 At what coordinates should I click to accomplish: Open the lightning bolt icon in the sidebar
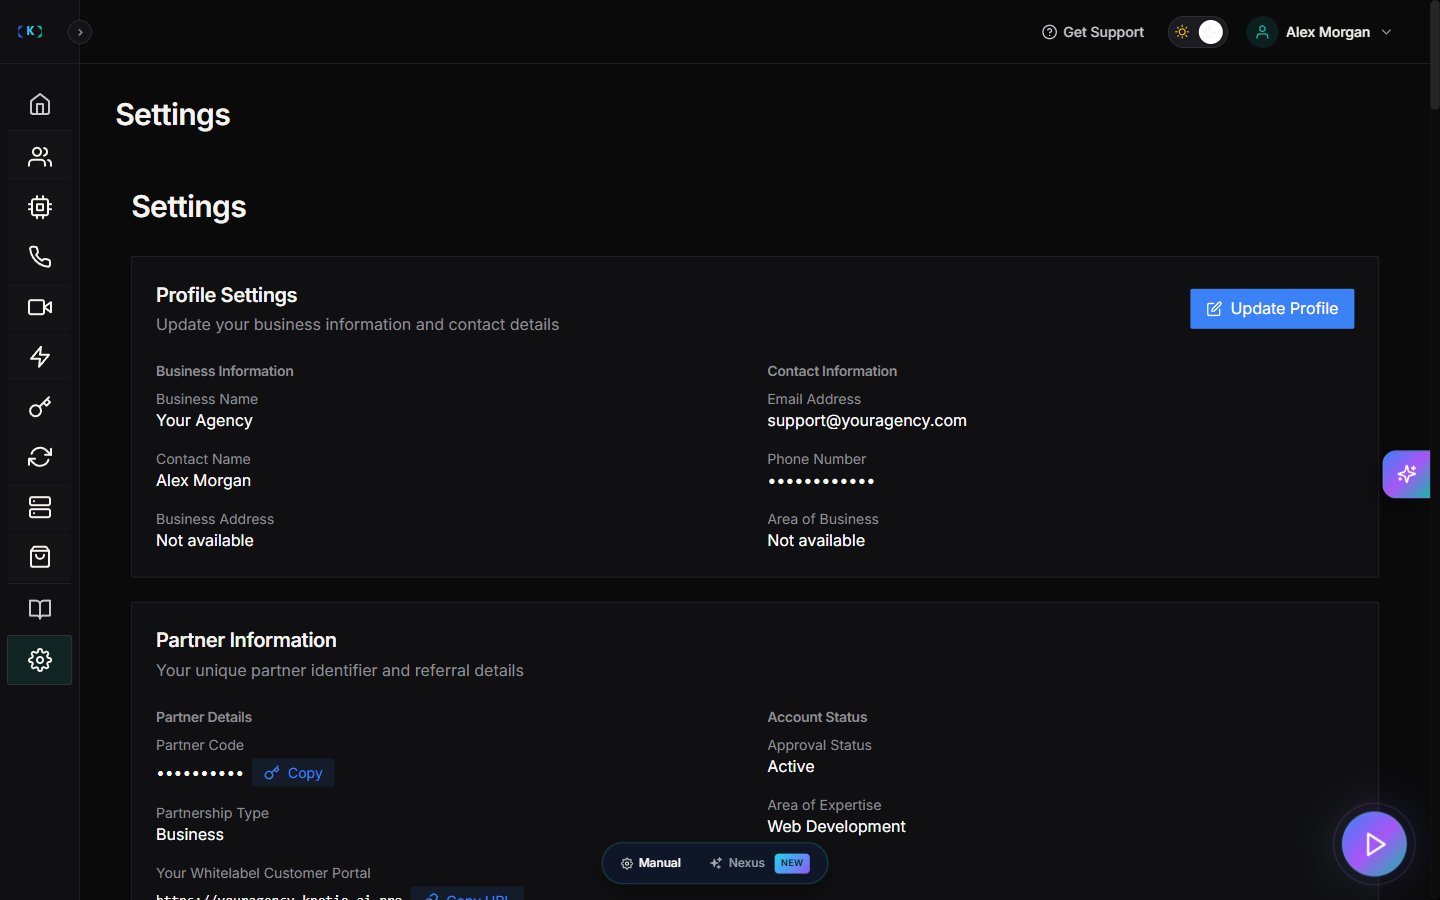tap(40, 357)
